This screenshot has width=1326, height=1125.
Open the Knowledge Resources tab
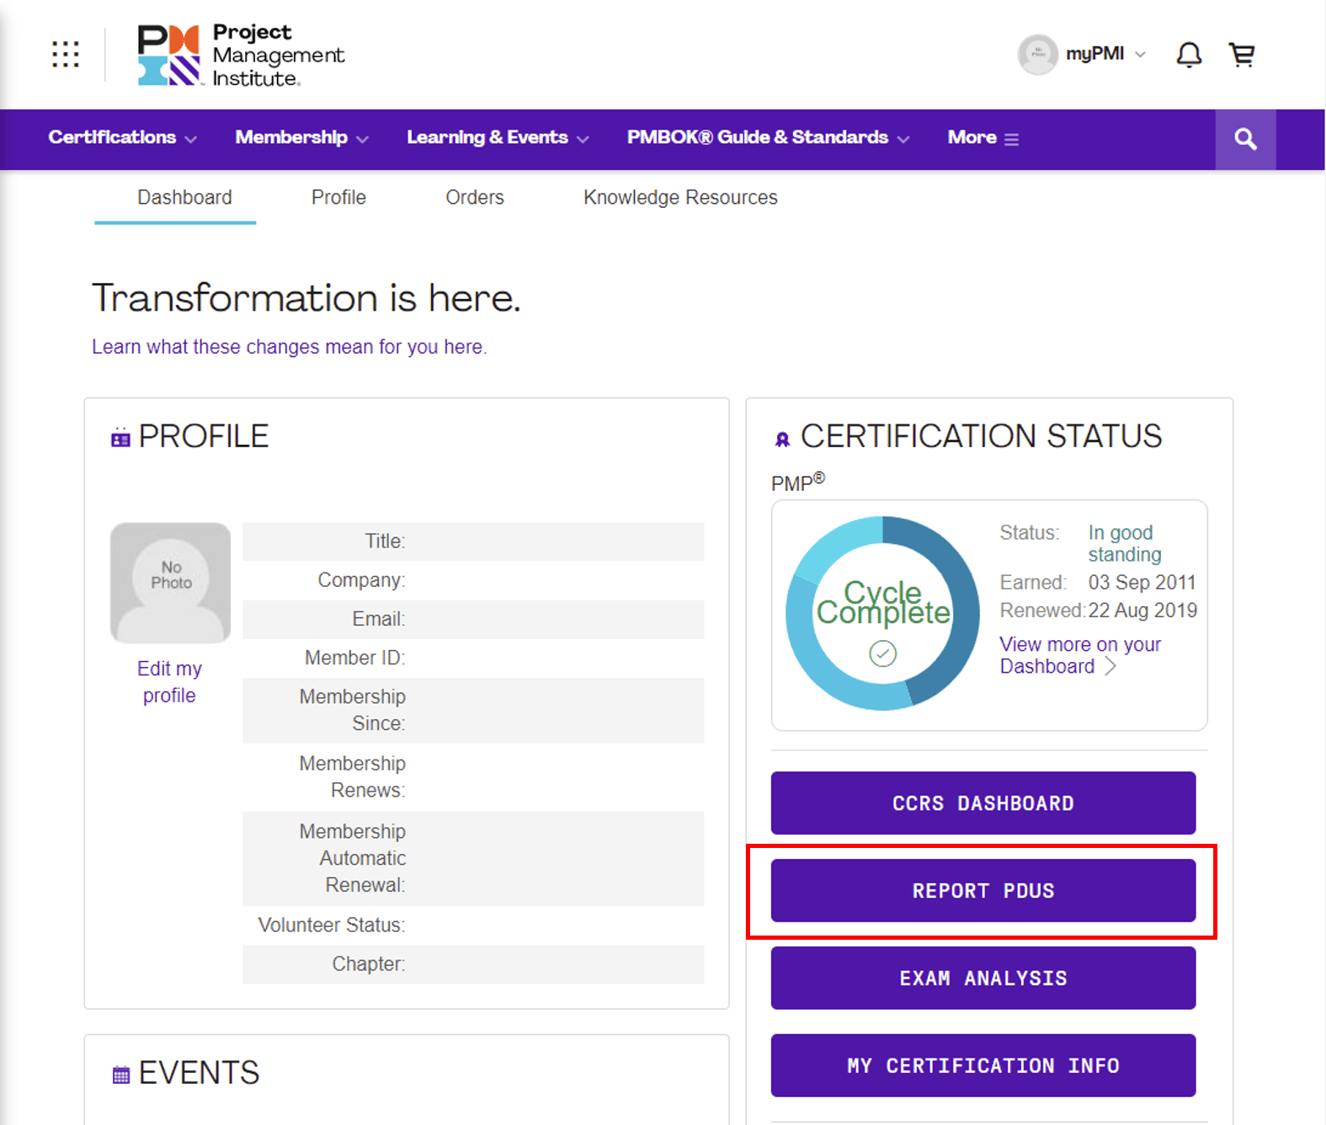[x=680, y=197]
